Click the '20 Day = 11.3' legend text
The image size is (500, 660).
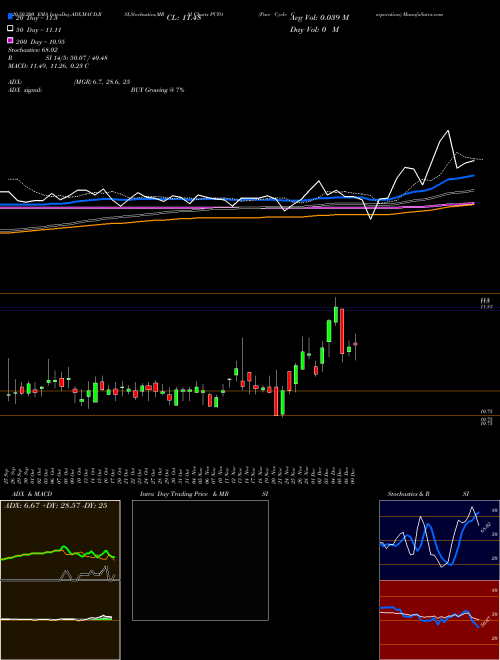tap(36, 18)
